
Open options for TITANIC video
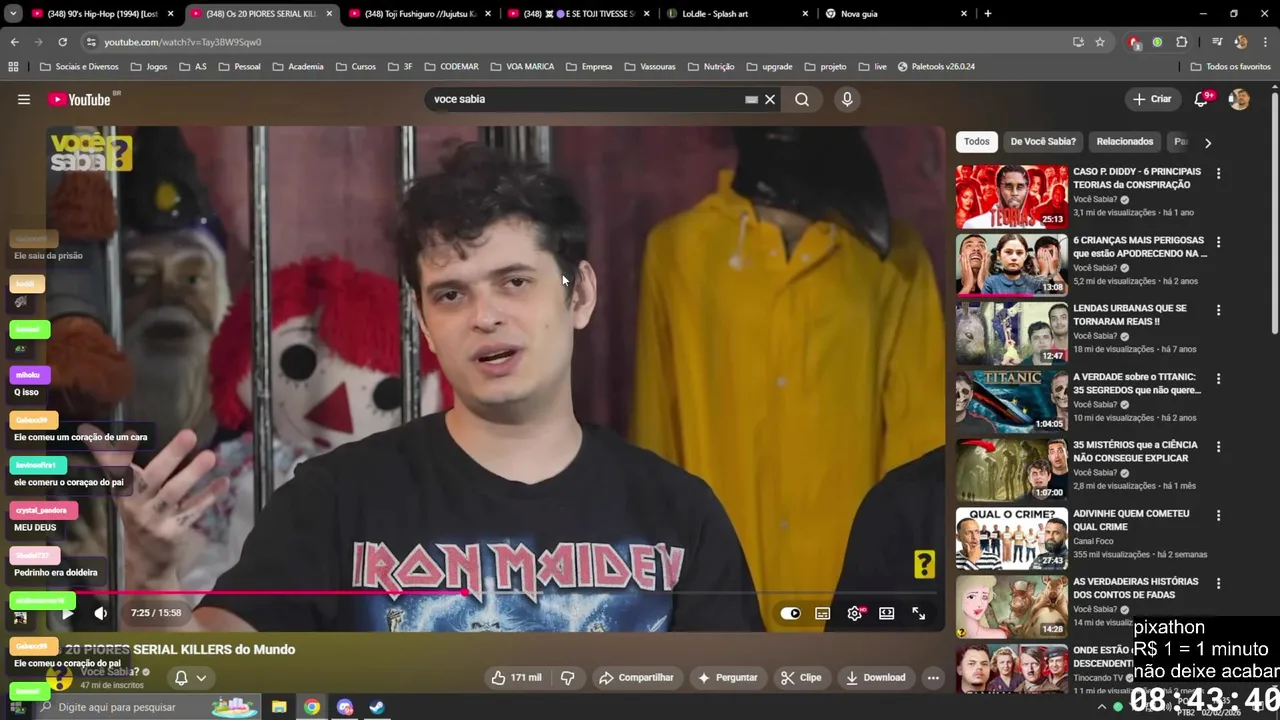1218,378
